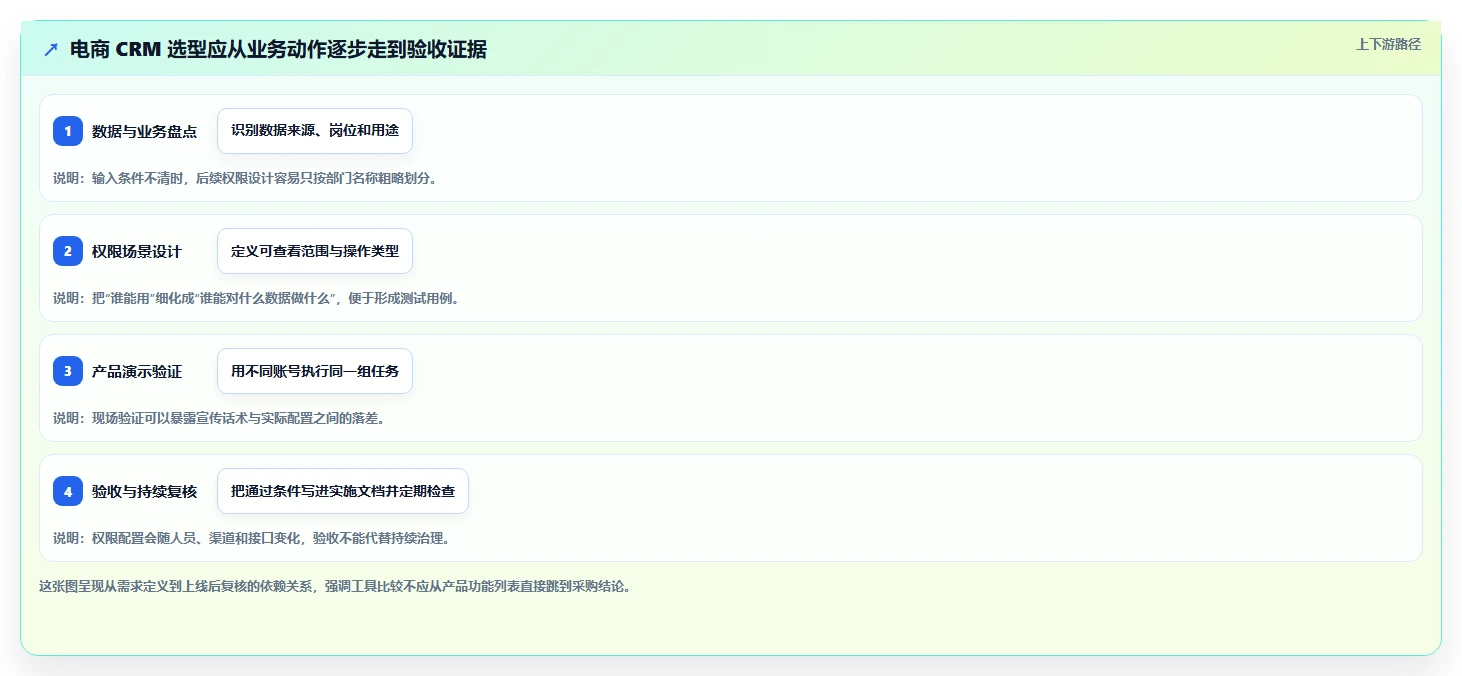The width and height of the screenshot is (1462, 676).
Task: Click the step 2 number badge
Action: coord(68,251)
